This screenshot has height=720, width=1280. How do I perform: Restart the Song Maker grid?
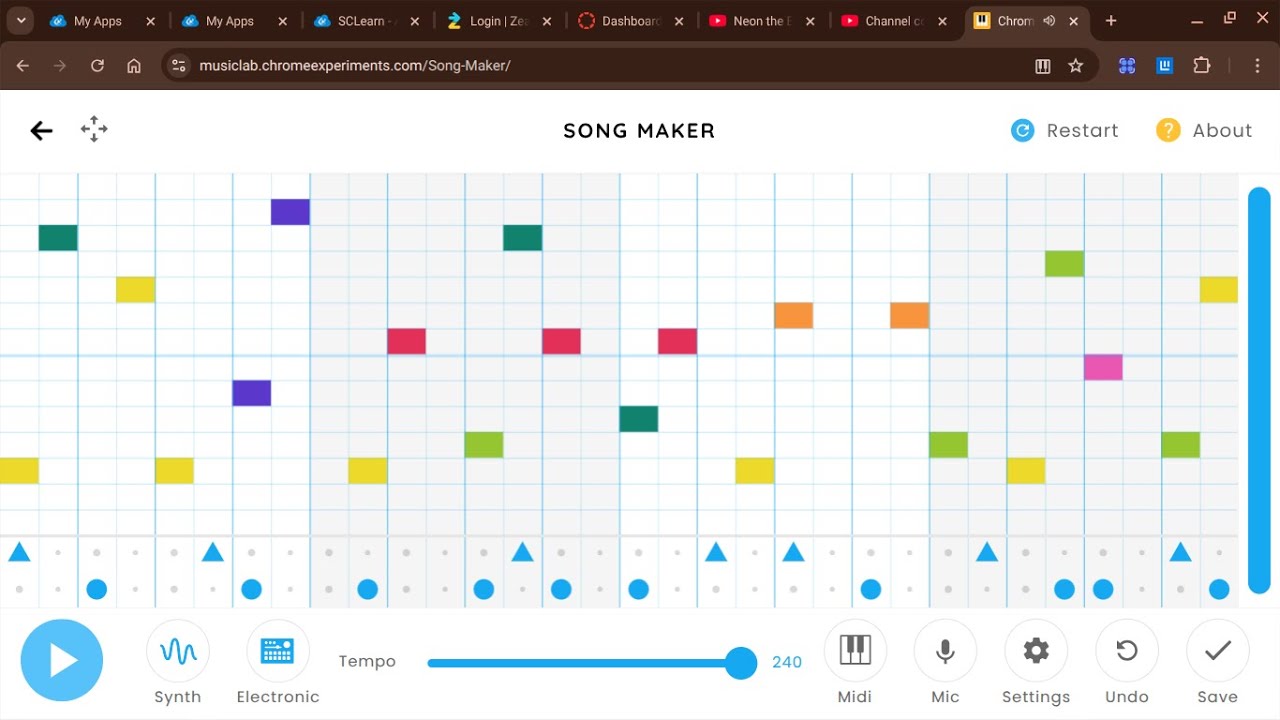[x=1064, y=130]
